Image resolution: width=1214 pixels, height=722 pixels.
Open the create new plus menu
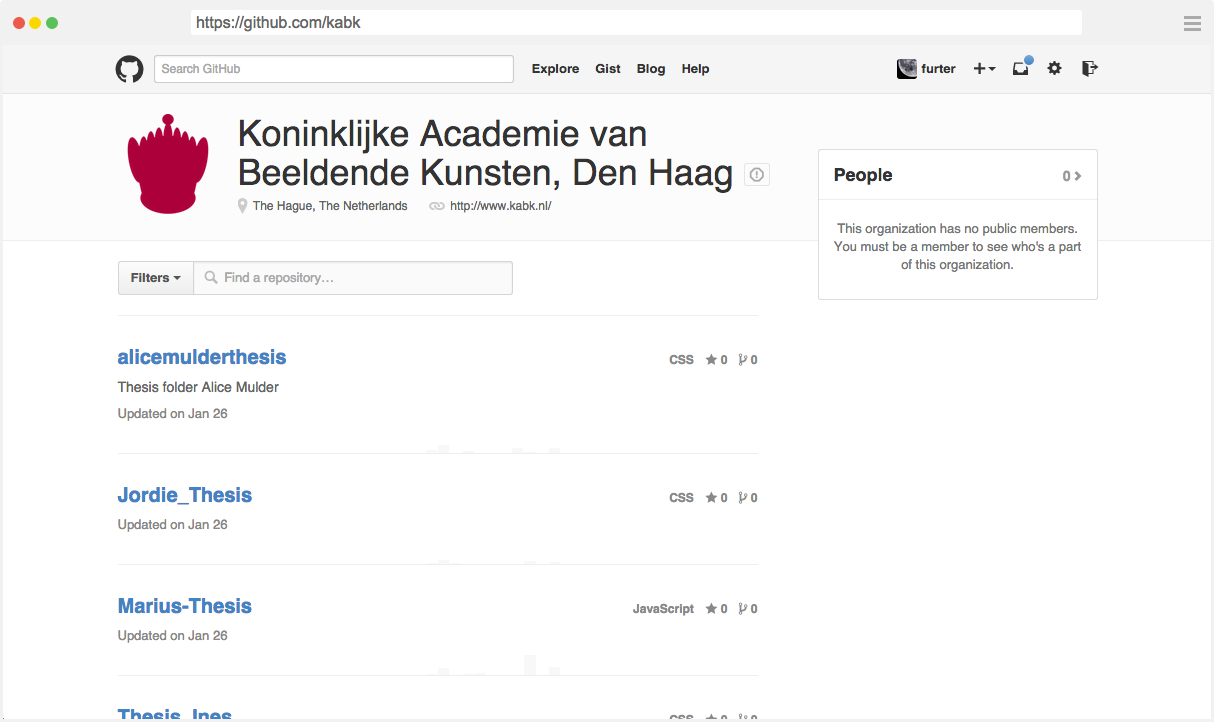tap(984, 69)
